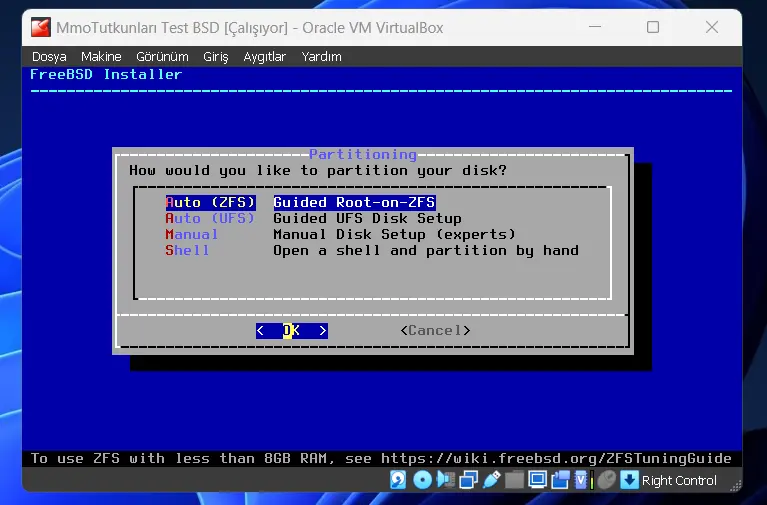Image resolution: width=767 pixels, height=505 pixels.
Task: Click 'How would you like to partition' prompt
Action: click(318, 170)
